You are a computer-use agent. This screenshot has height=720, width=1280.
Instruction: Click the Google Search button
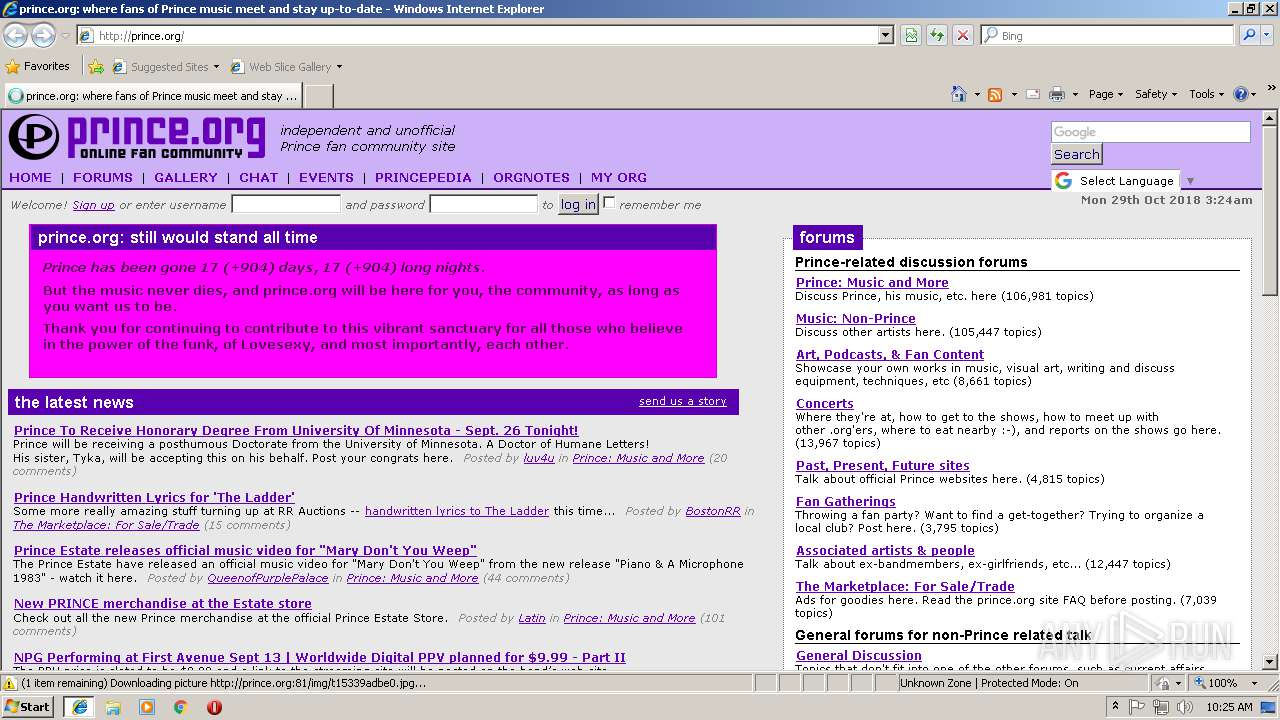1076,154
